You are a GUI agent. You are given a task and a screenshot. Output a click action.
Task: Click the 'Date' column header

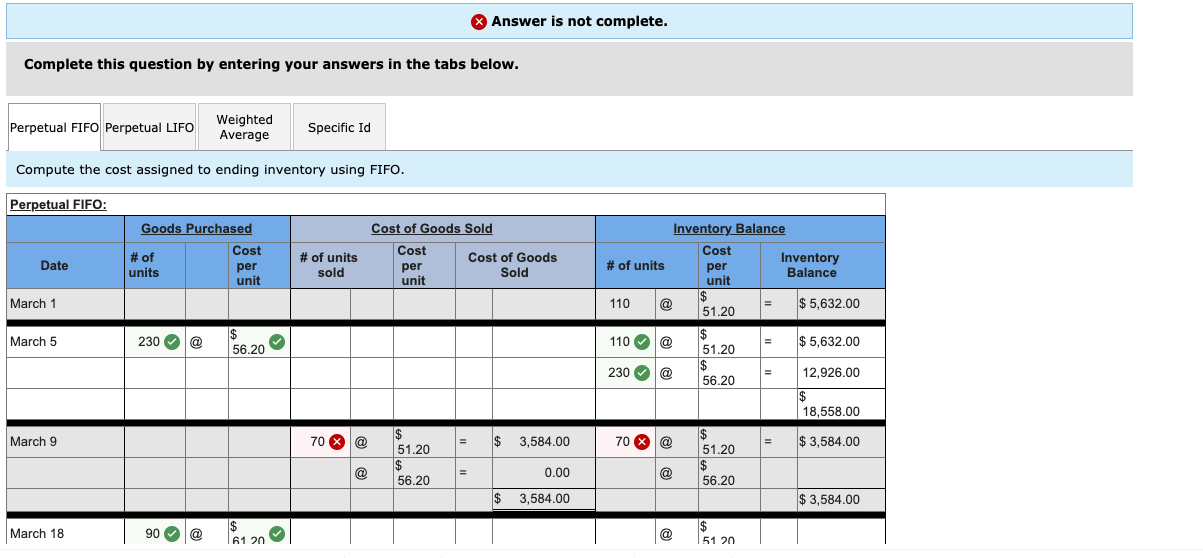pos(54,266)
